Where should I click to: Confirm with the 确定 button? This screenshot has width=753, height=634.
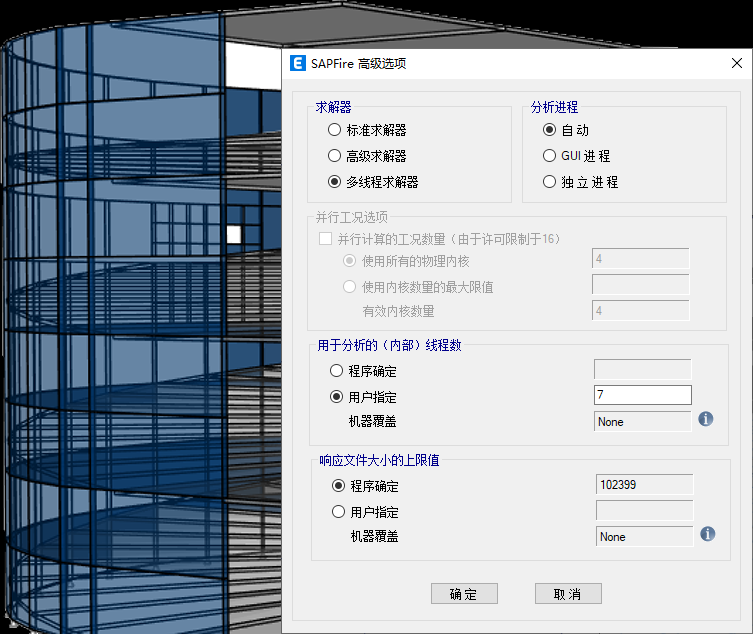(464, 594)
